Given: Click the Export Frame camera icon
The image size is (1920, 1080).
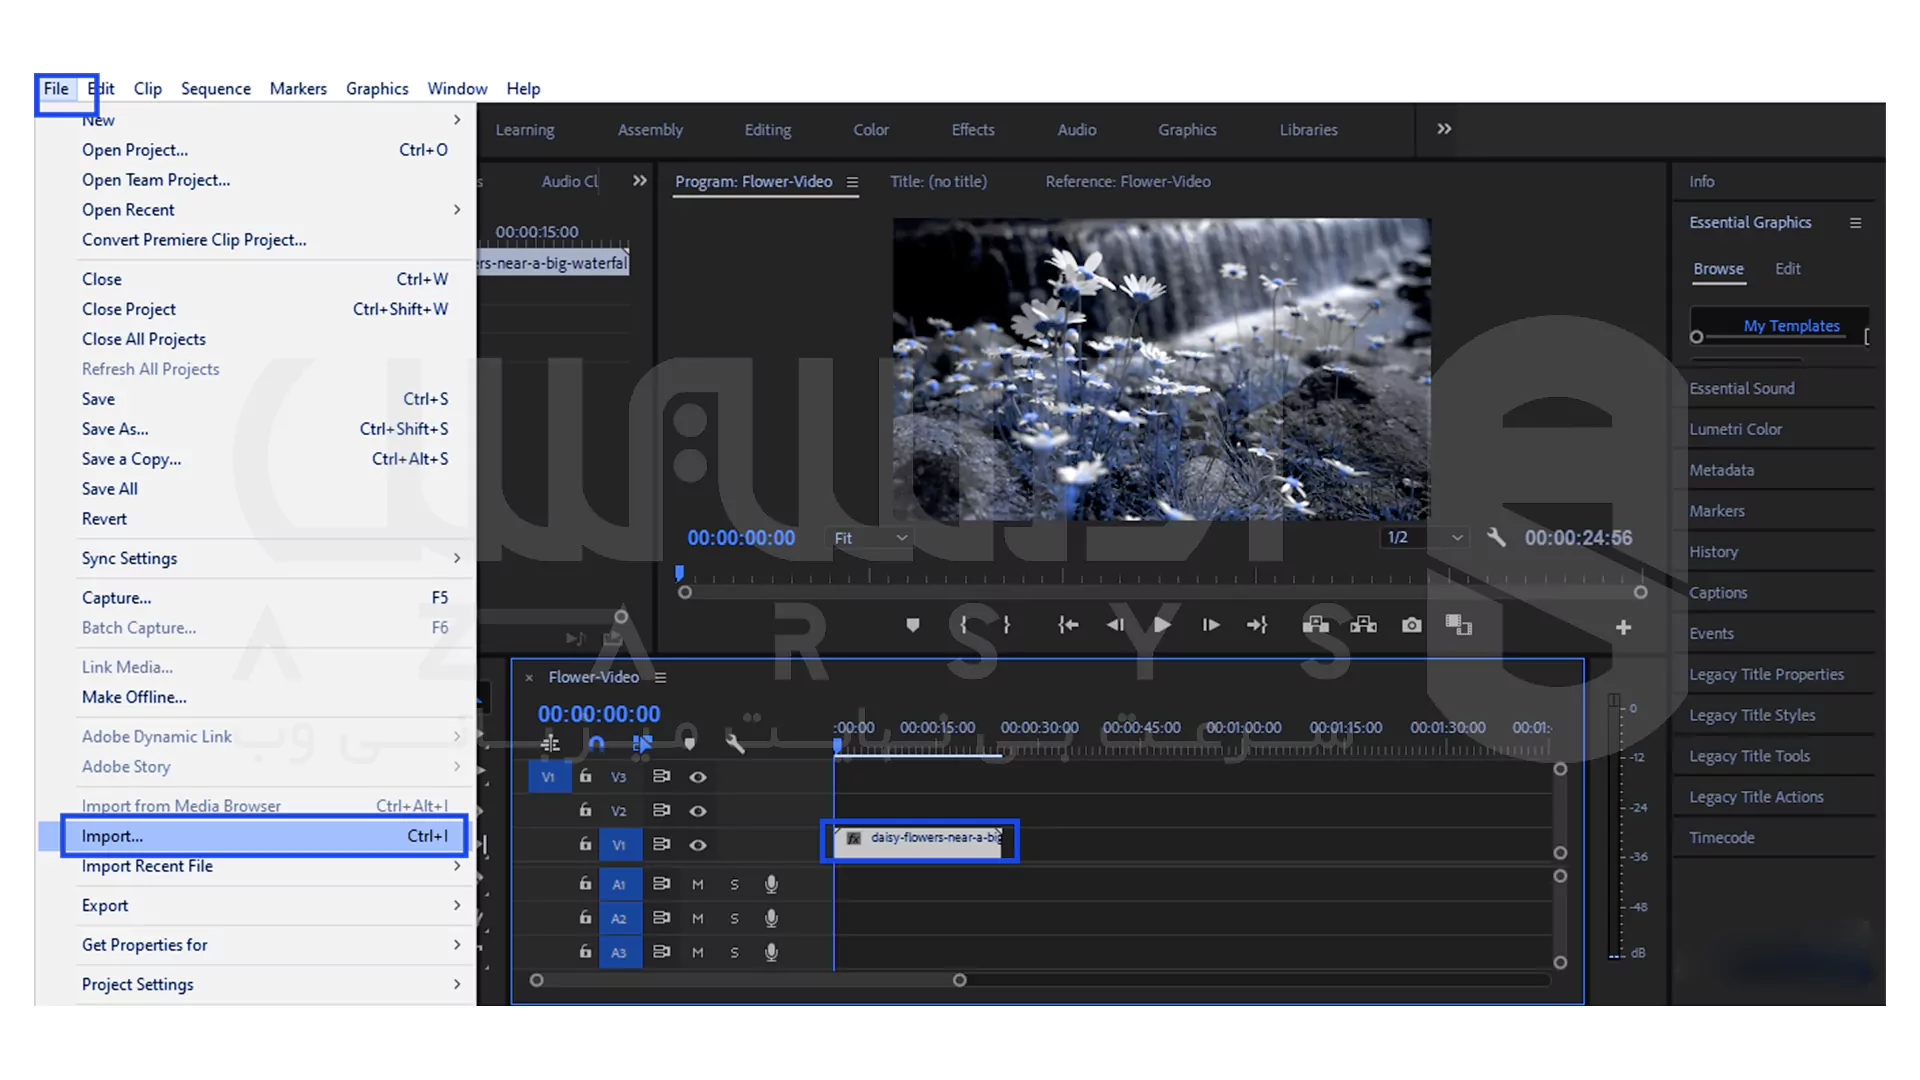Looking at the screenshot, I should point(1411,625).
